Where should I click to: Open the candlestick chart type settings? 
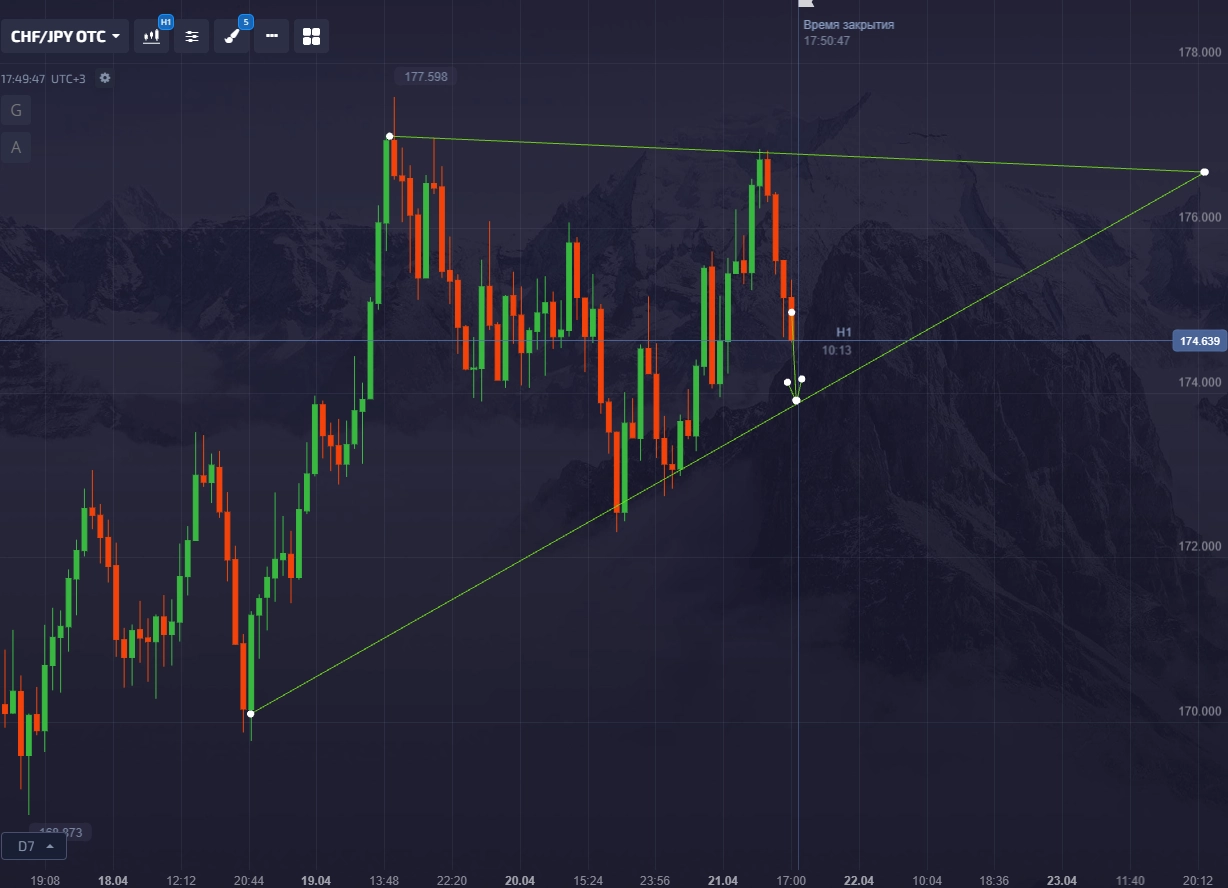152,37
